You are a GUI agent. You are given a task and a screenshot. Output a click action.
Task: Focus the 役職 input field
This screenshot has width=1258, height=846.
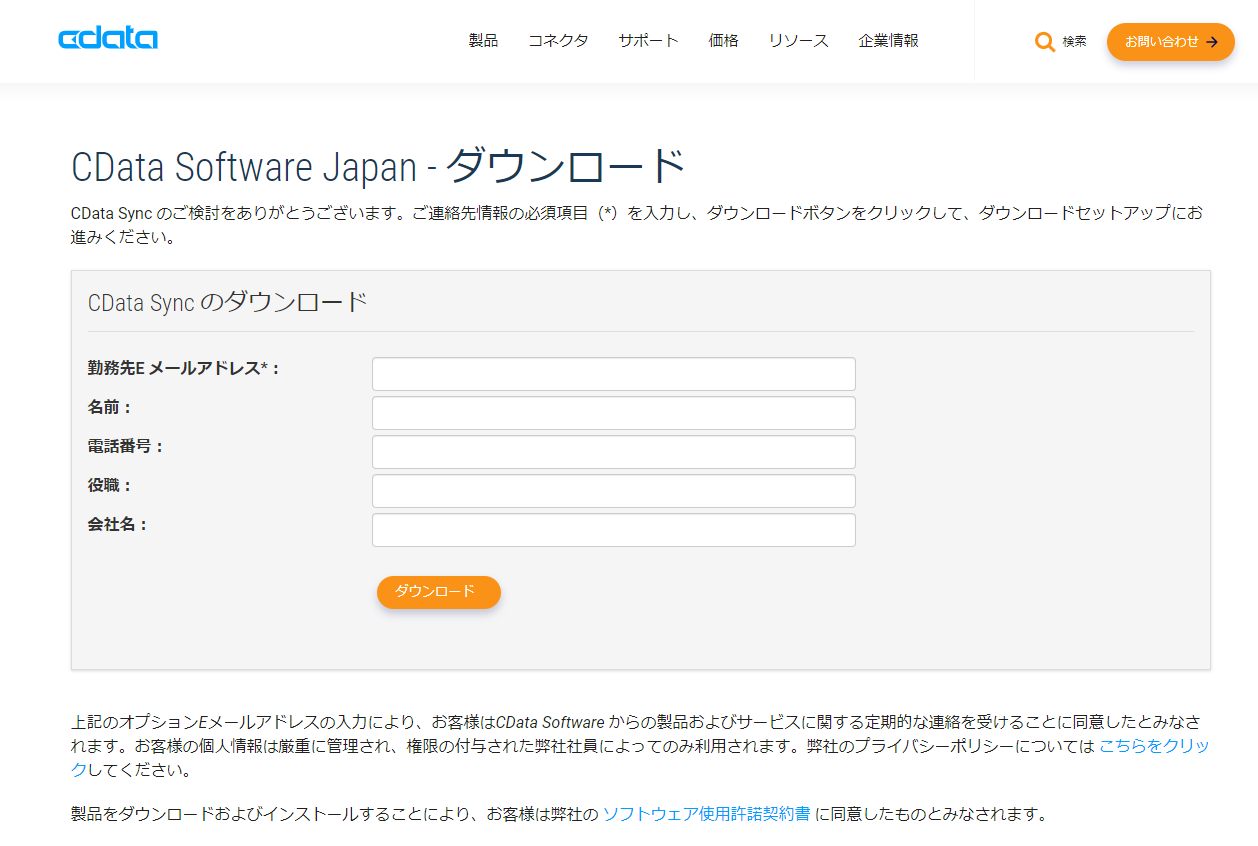coord(614,491)
